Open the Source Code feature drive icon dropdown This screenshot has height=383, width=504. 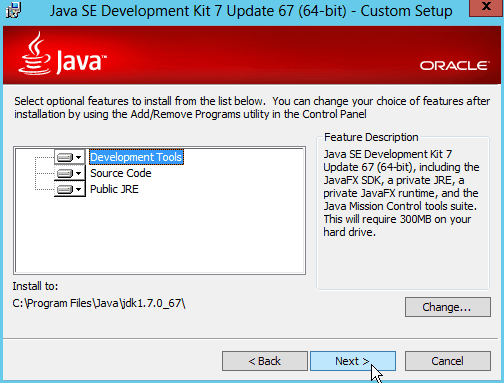click(x=70, y=173)
